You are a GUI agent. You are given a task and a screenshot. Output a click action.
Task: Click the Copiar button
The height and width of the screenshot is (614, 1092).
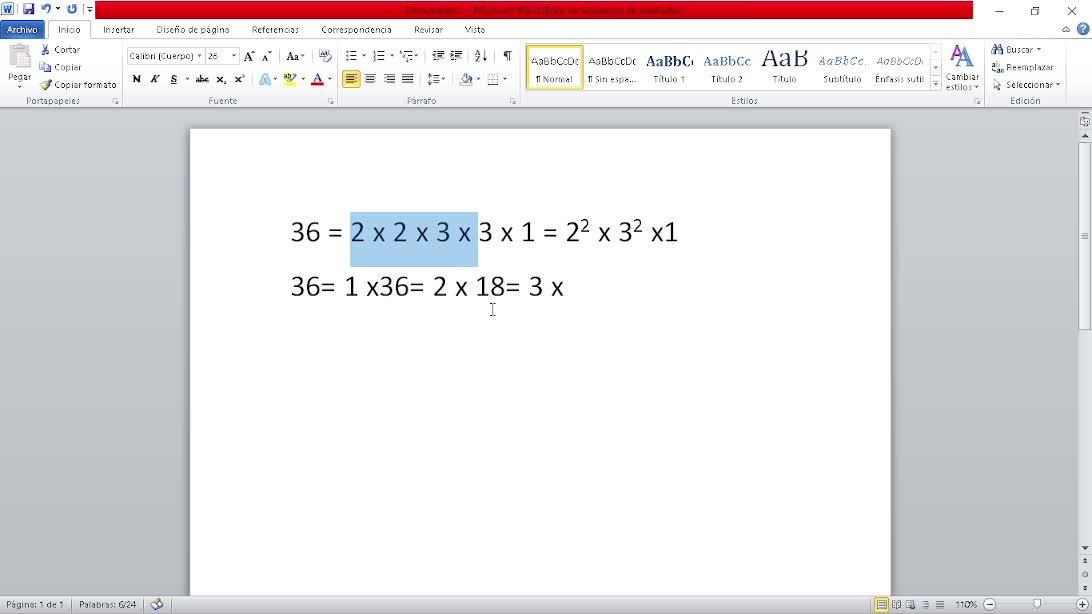(x=61, y=67)
